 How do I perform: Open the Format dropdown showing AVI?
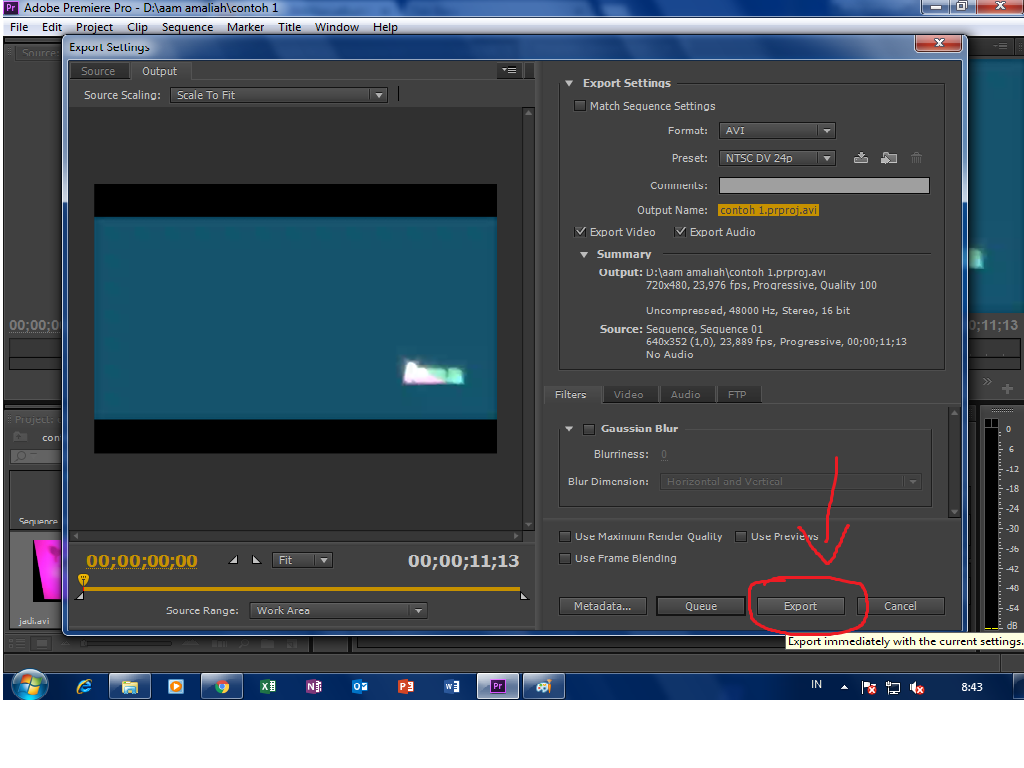776,131
